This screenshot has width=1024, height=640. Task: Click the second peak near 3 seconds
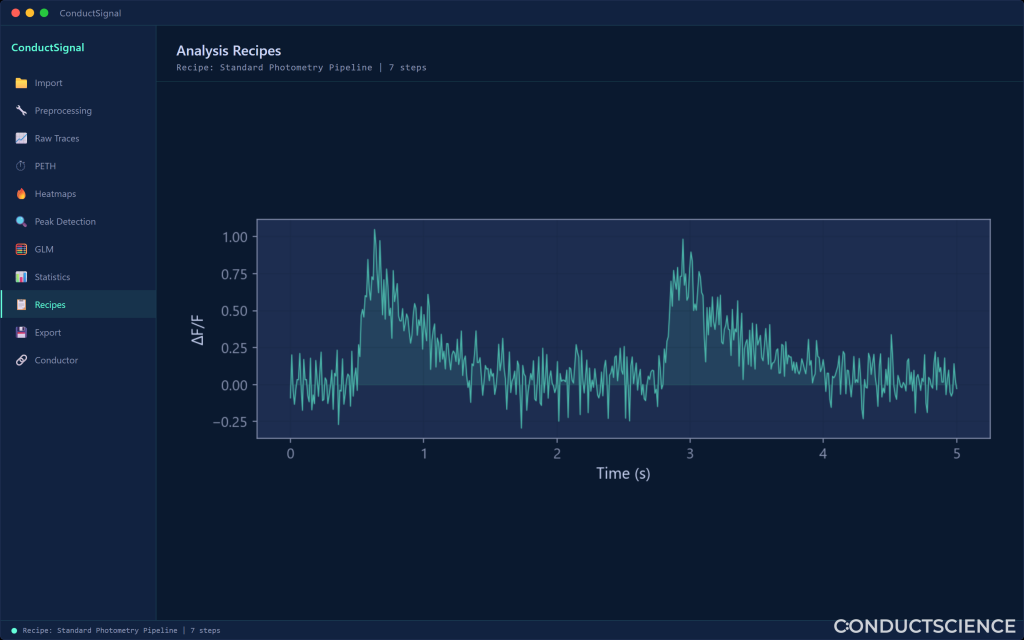[x=683, y=240]
